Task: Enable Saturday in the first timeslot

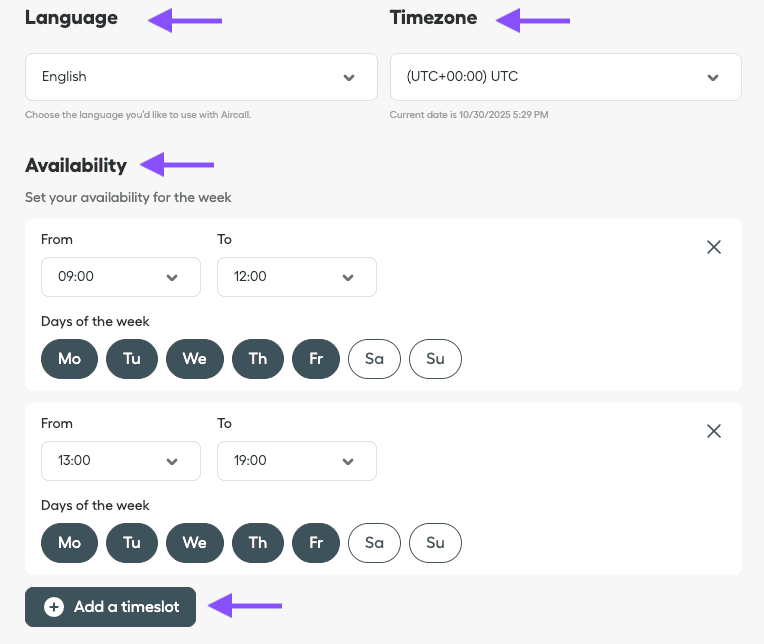Action: (x=374, y=359)
